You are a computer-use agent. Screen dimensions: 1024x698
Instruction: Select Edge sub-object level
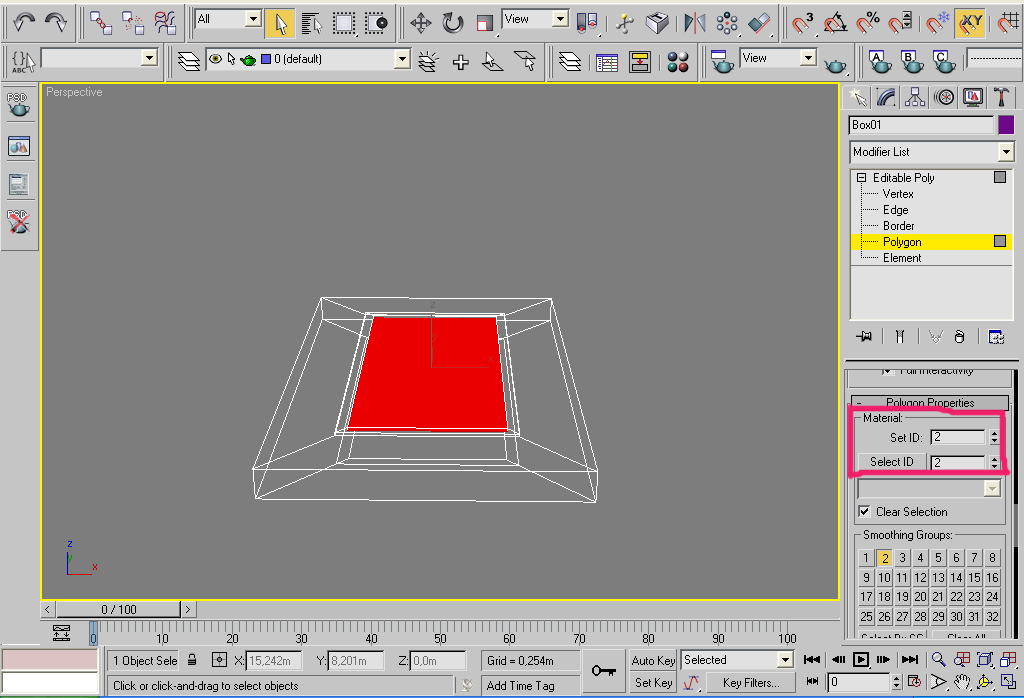click(895, 210)
